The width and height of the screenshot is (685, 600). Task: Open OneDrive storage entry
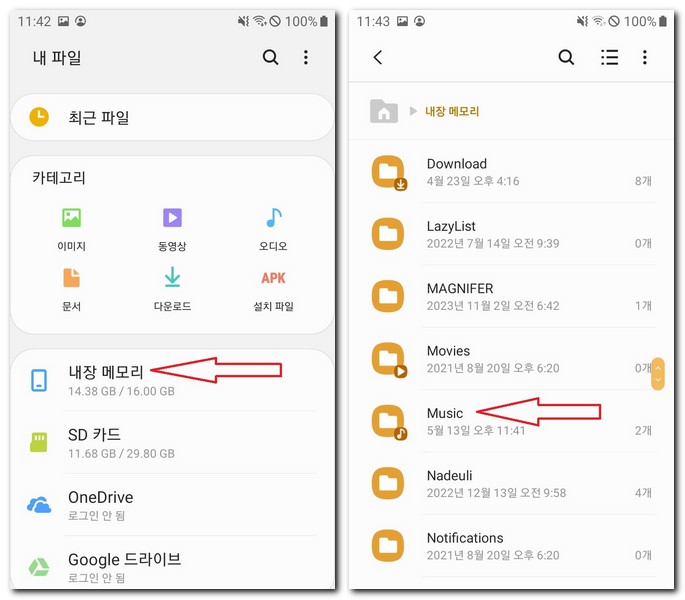[x=172, y=505]
